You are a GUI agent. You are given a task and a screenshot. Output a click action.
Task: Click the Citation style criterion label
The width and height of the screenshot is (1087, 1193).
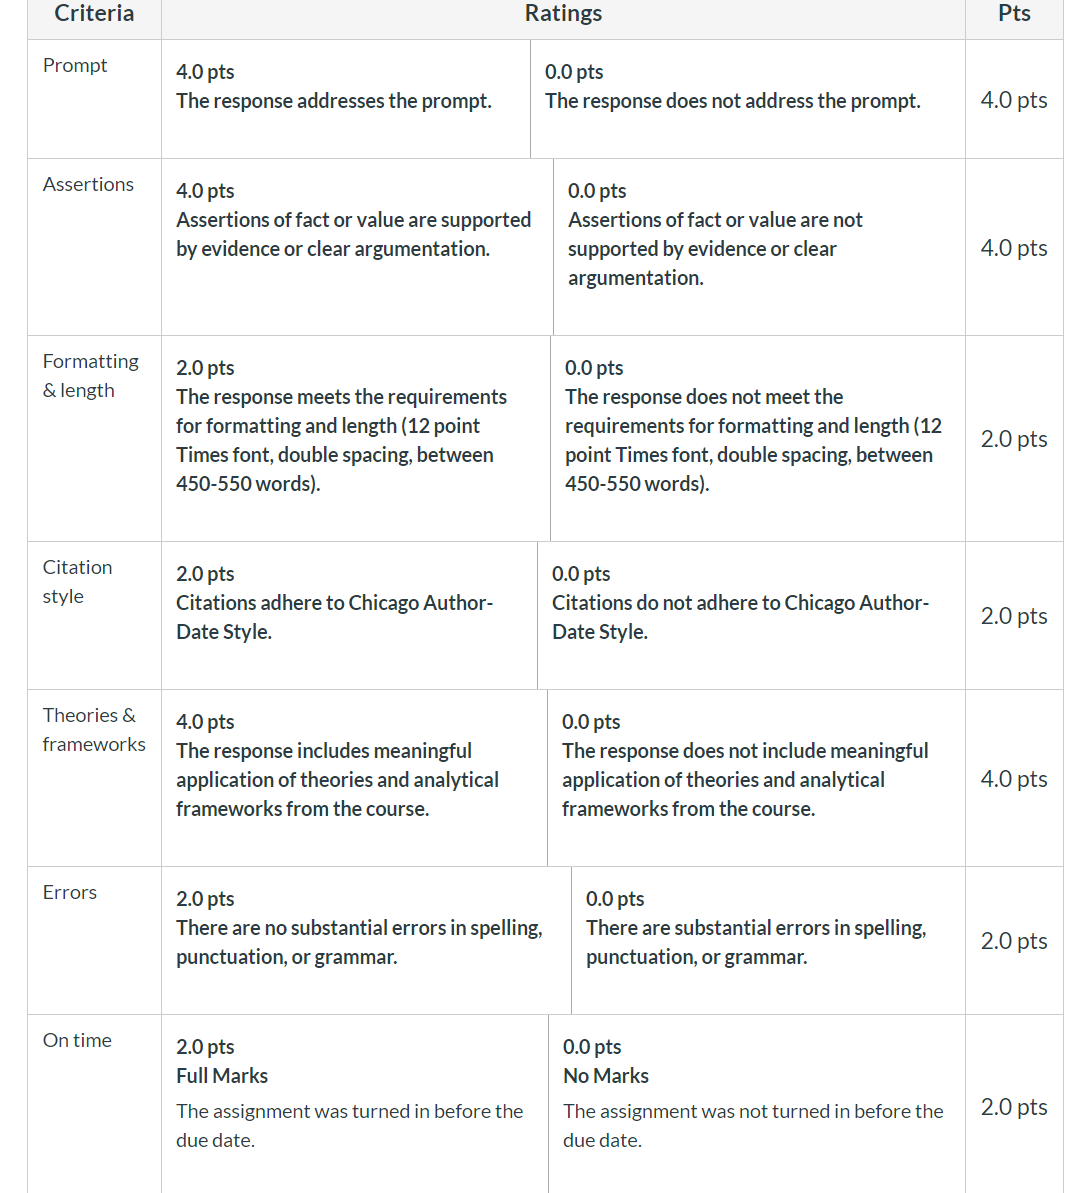point(78,582)
